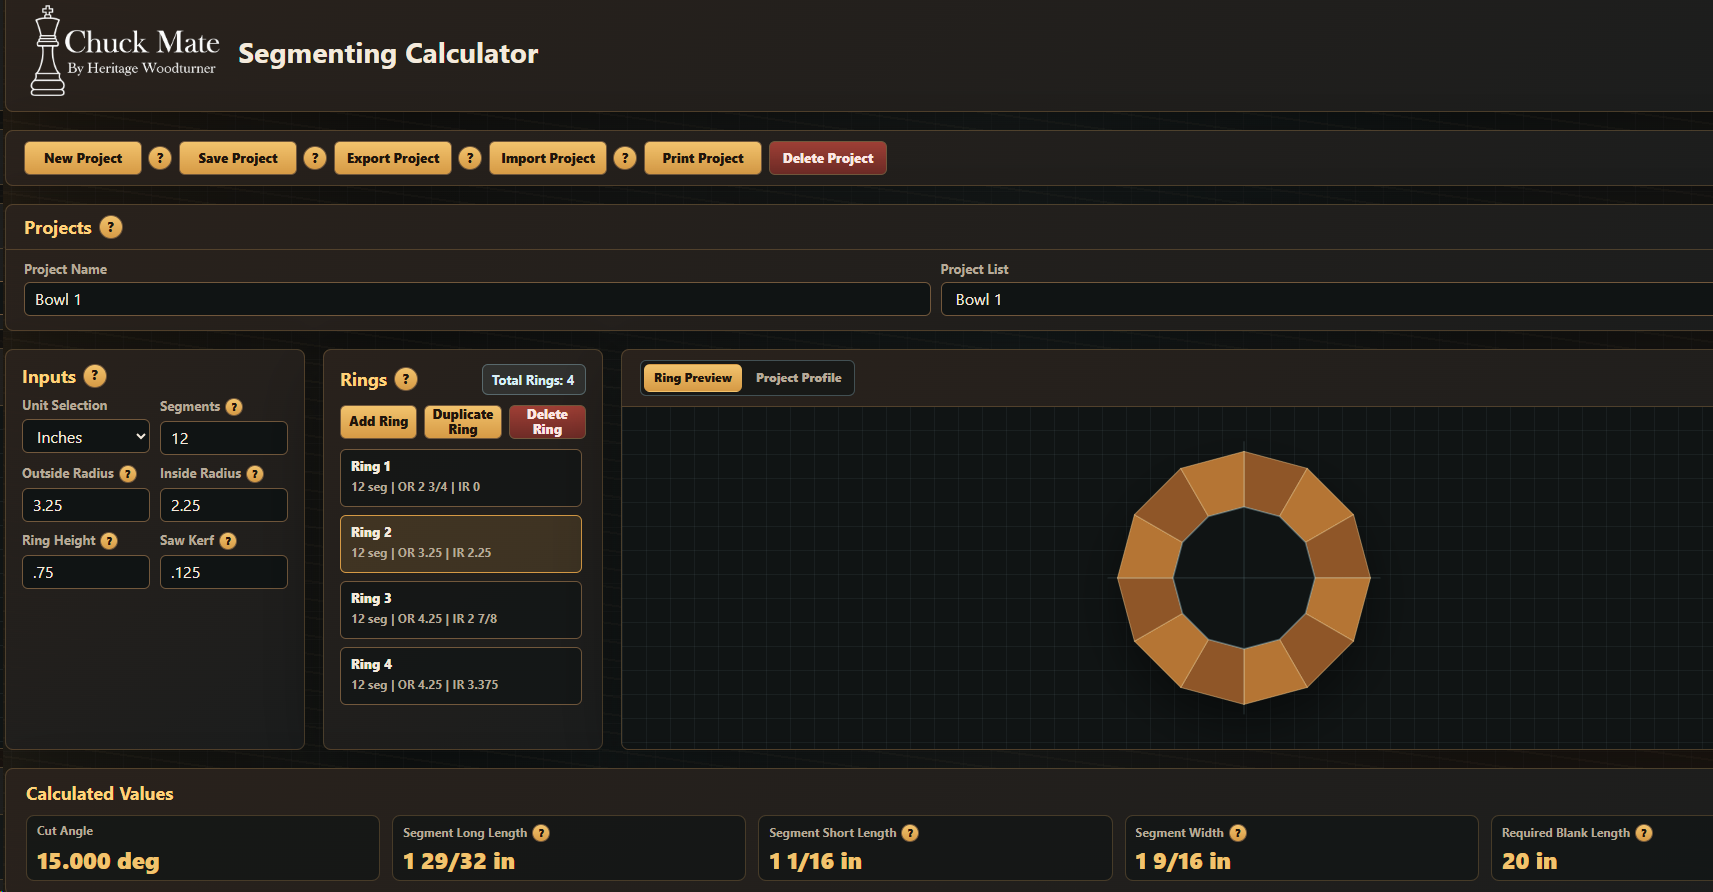Click Import Project button
Screen dimensions: 1713x892
548,158
